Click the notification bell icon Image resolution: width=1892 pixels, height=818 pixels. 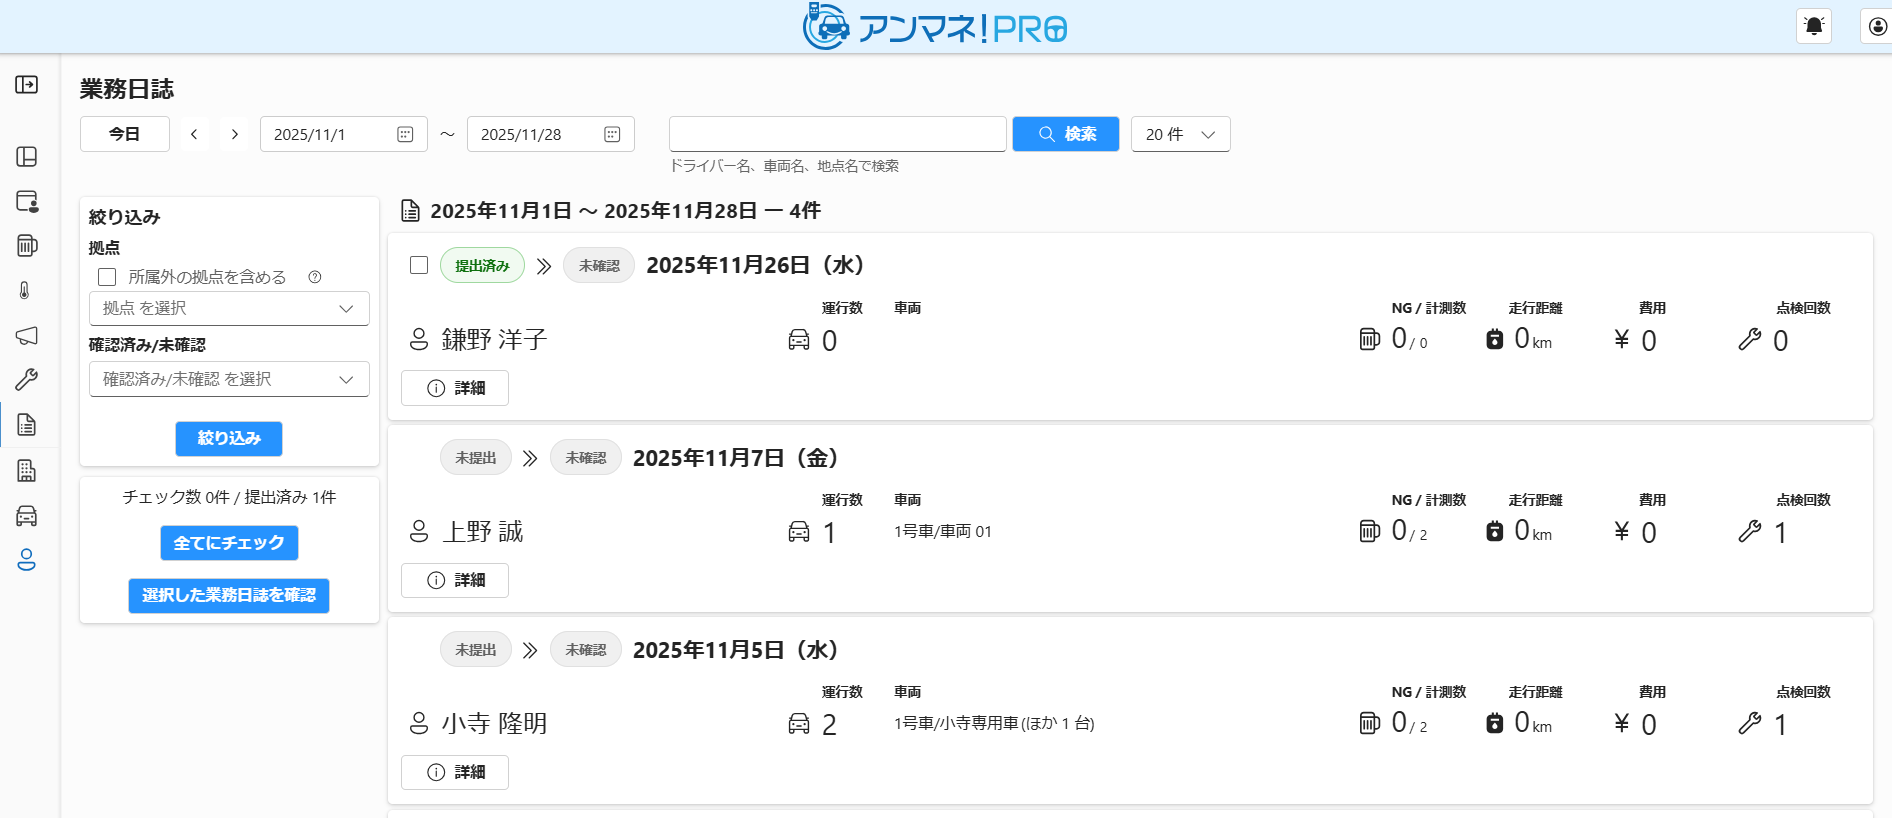[1813, 27]
